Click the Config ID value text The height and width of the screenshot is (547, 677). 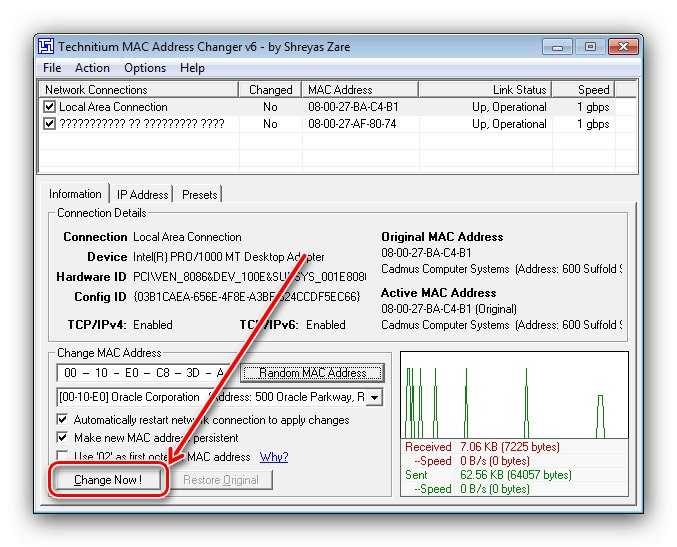pos(247,297)
